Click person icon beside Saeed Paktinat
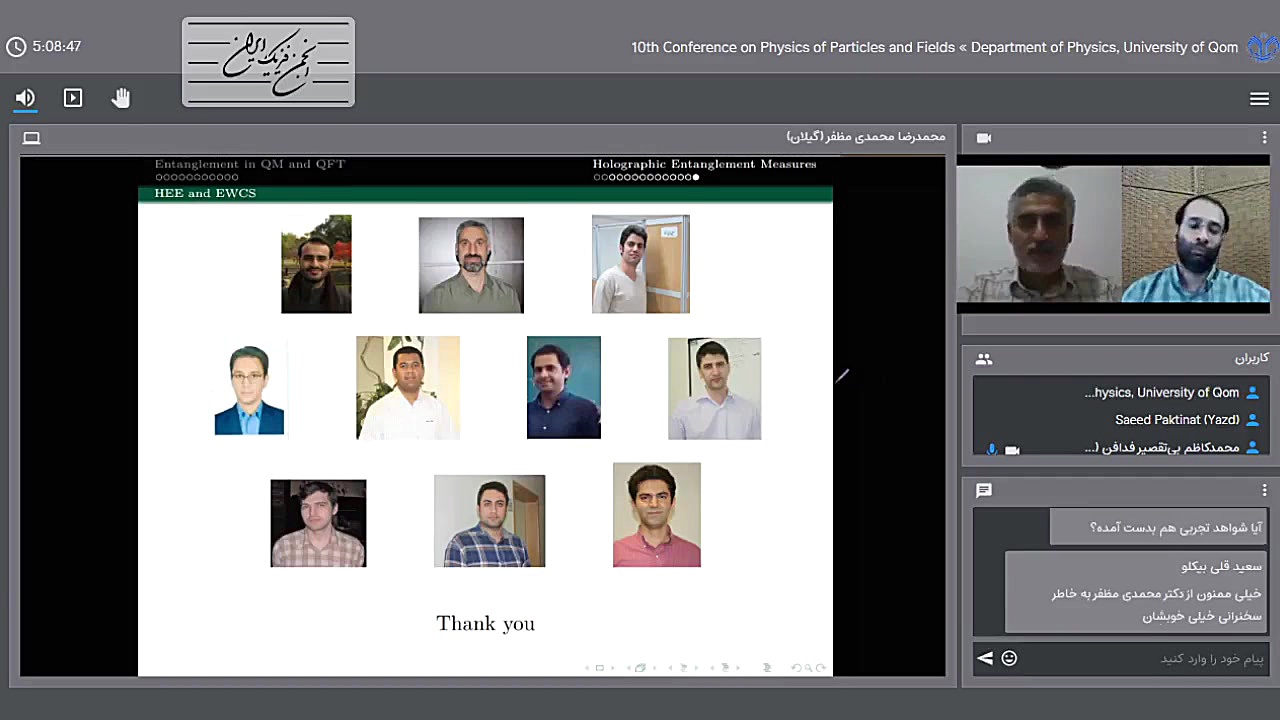The width and height of the screenshot is (1280, 720). [1252, 420]
